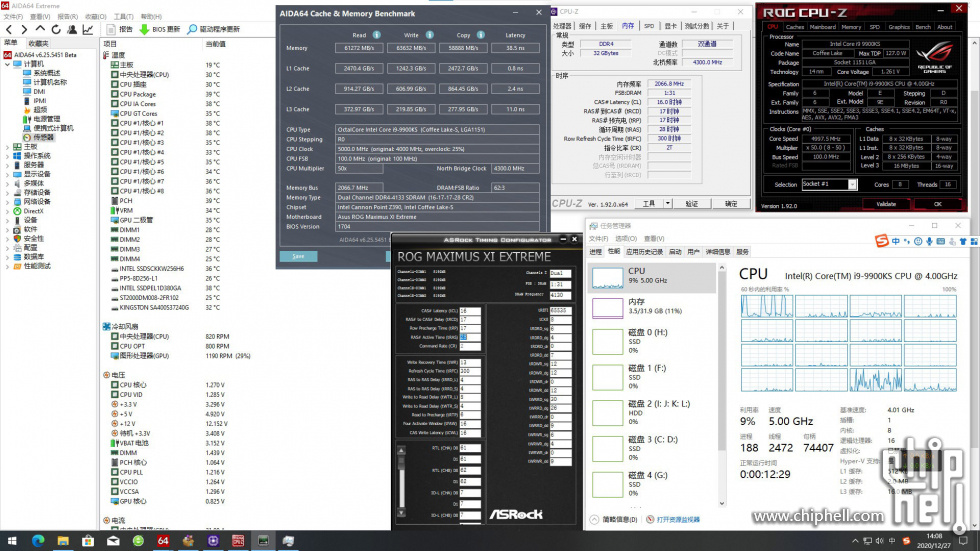Image resolution: width=980 pixels, height=551 pixels.
Task: Select DMI under 计算机
Action: (x=39, y=91)
